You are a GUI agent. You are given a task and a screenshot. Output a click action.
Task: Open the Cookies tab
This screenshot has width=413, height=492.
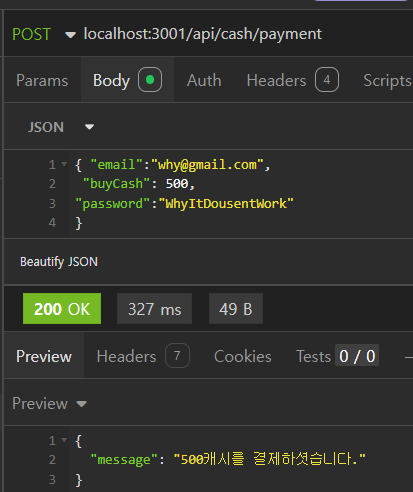(x=243, y=356)
